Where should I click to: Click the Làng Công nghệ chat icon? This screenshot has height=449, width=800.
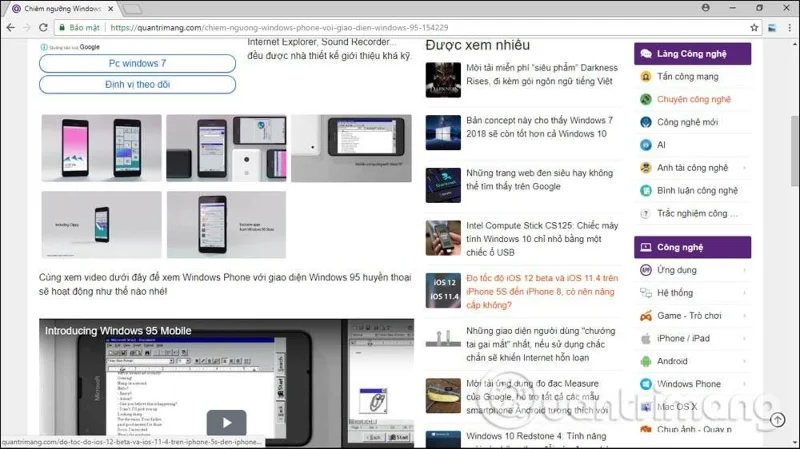(646, 54)
